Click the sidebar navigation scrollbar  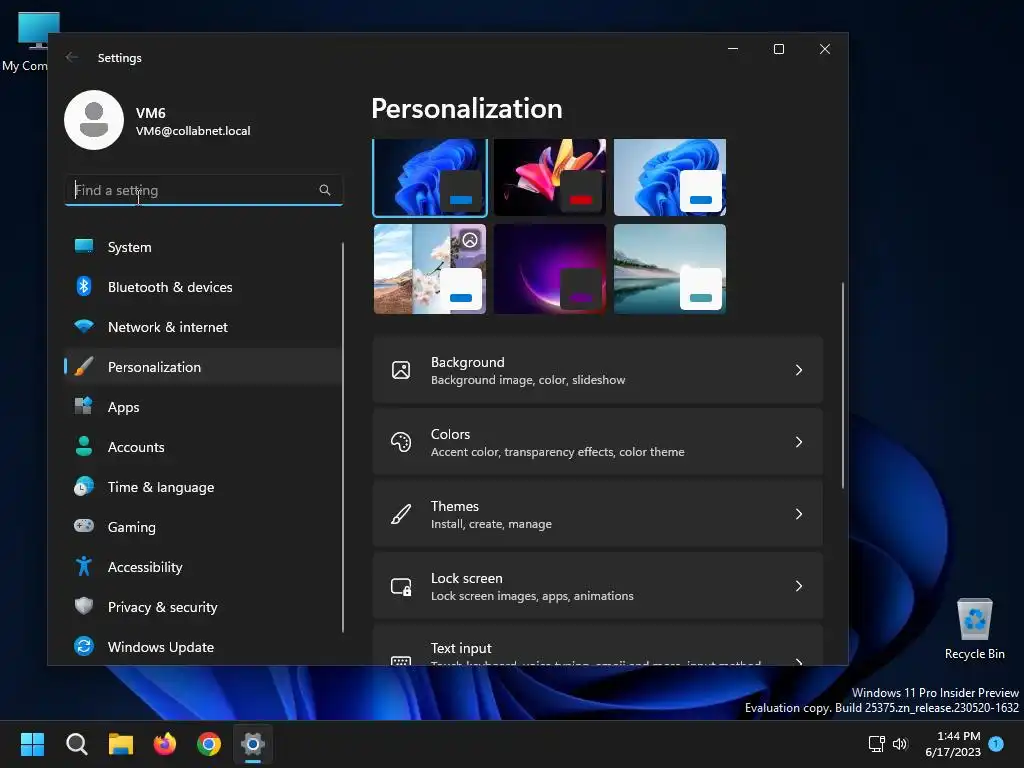click(x=343, y=438)
